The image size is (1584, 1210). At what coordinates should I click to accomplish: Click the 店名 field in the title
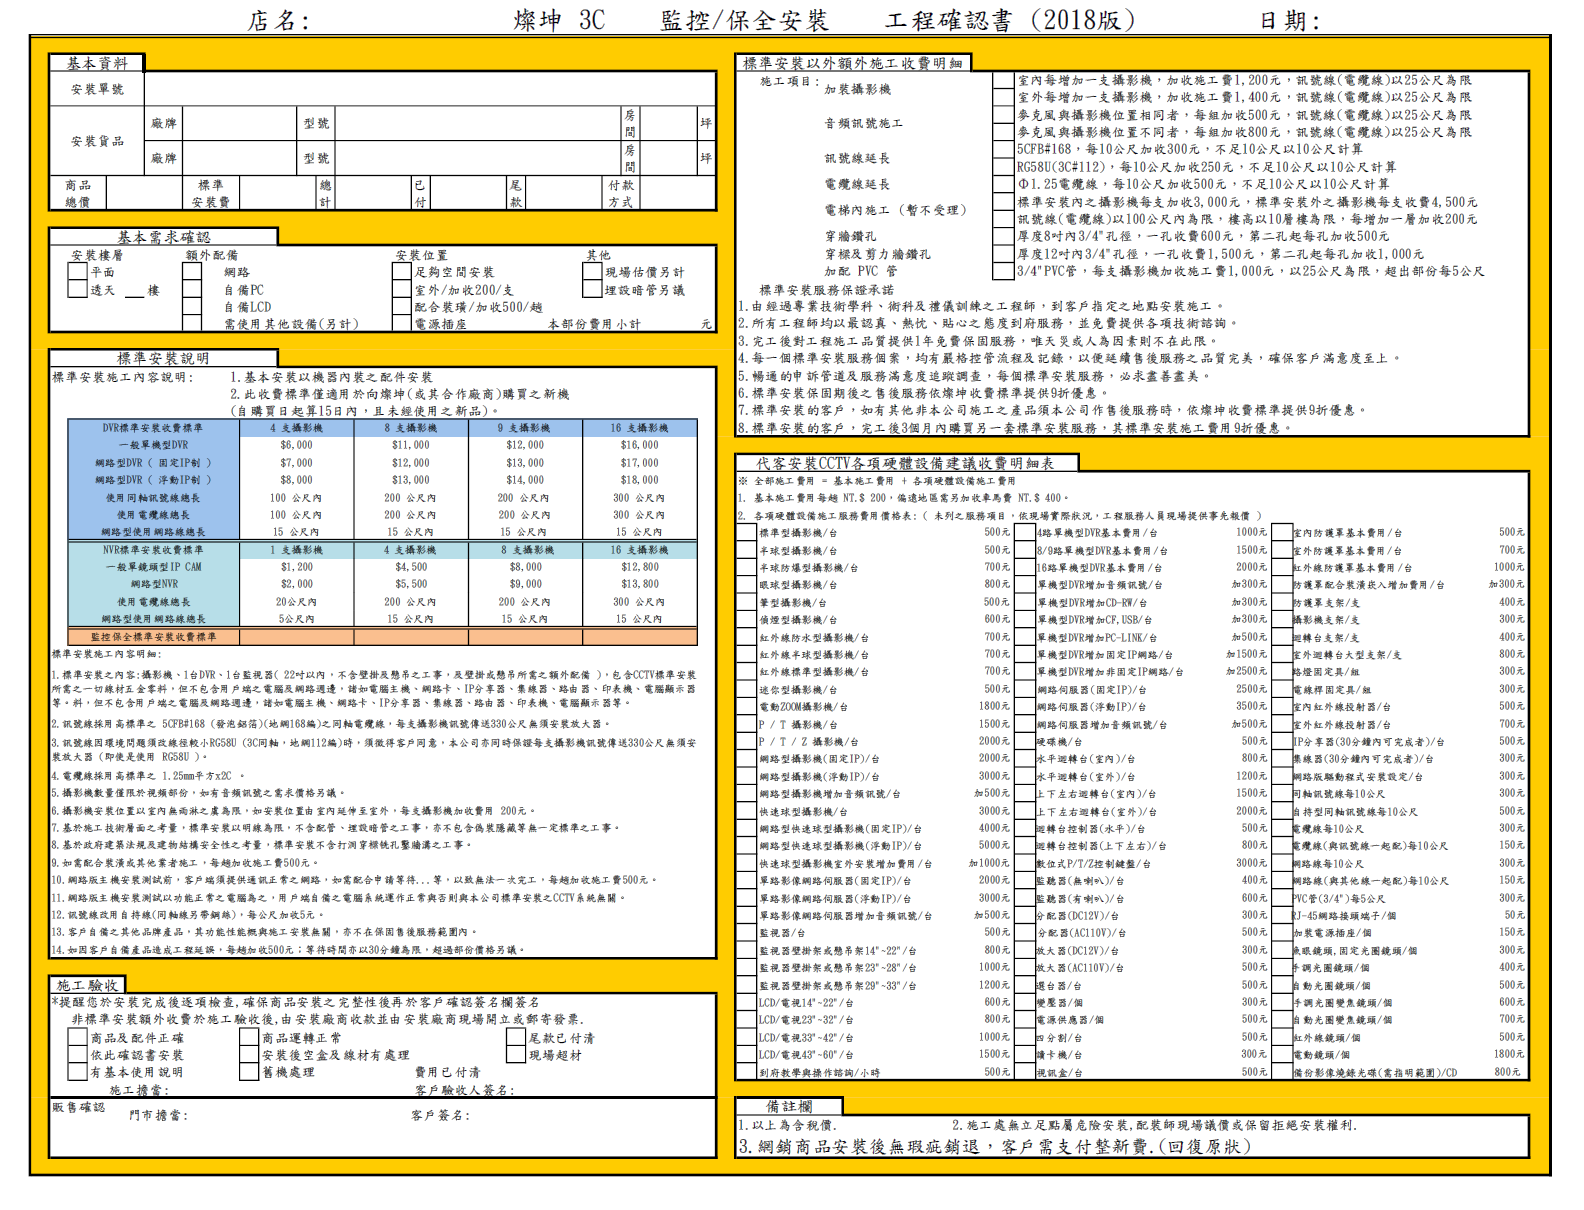pyautogui.click(x=279, y=20)
